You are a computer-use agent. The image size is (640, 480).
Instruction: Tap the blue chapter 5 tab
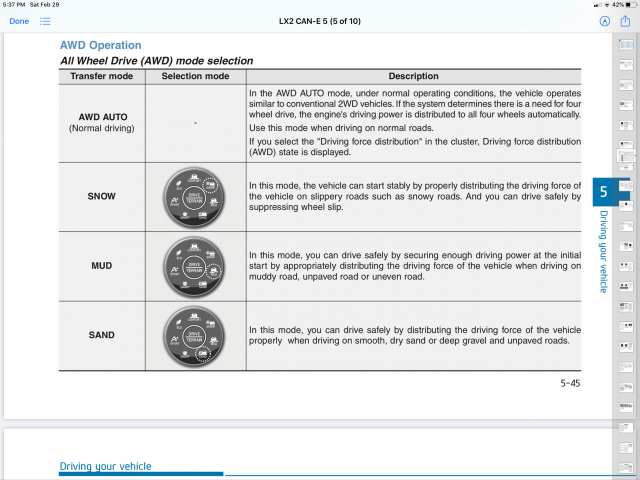[x=603, y=191]
